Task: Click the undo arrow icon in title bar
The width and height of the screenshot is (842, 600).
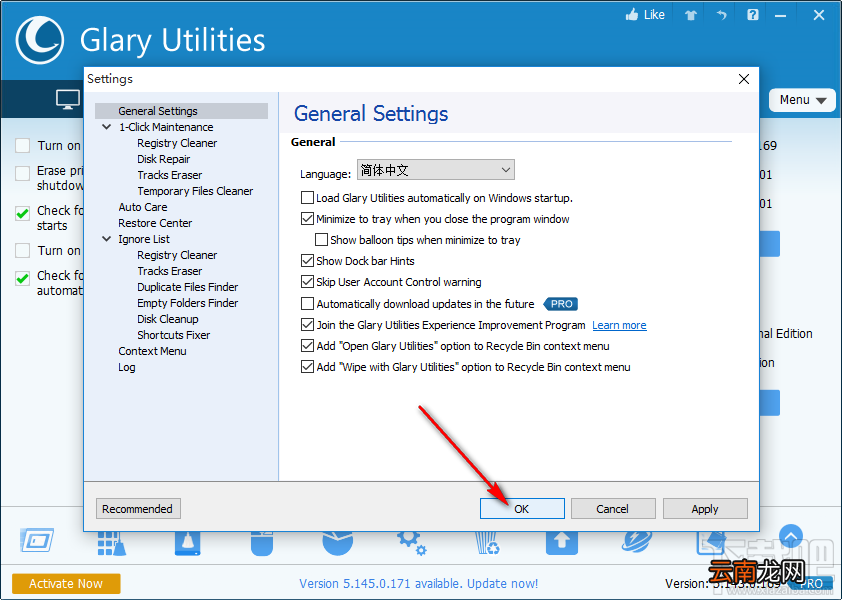Action: coord(721,15)
